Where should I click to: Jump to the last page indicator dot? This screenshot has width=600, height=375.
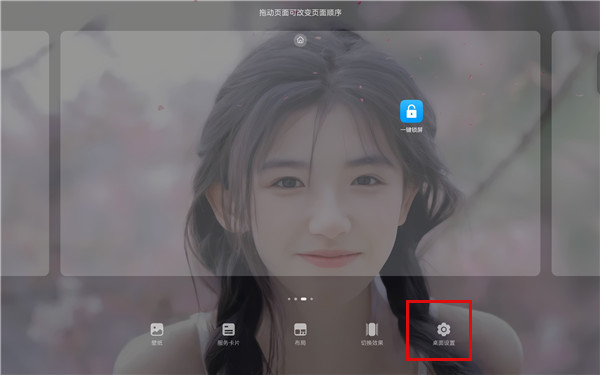click(311, 299)
